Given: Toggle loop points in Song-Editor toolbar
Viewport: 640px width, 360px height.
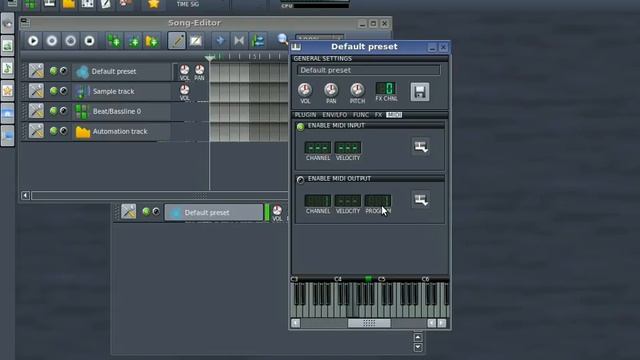Looking at the screenshot, I should [x=239, y=40].
